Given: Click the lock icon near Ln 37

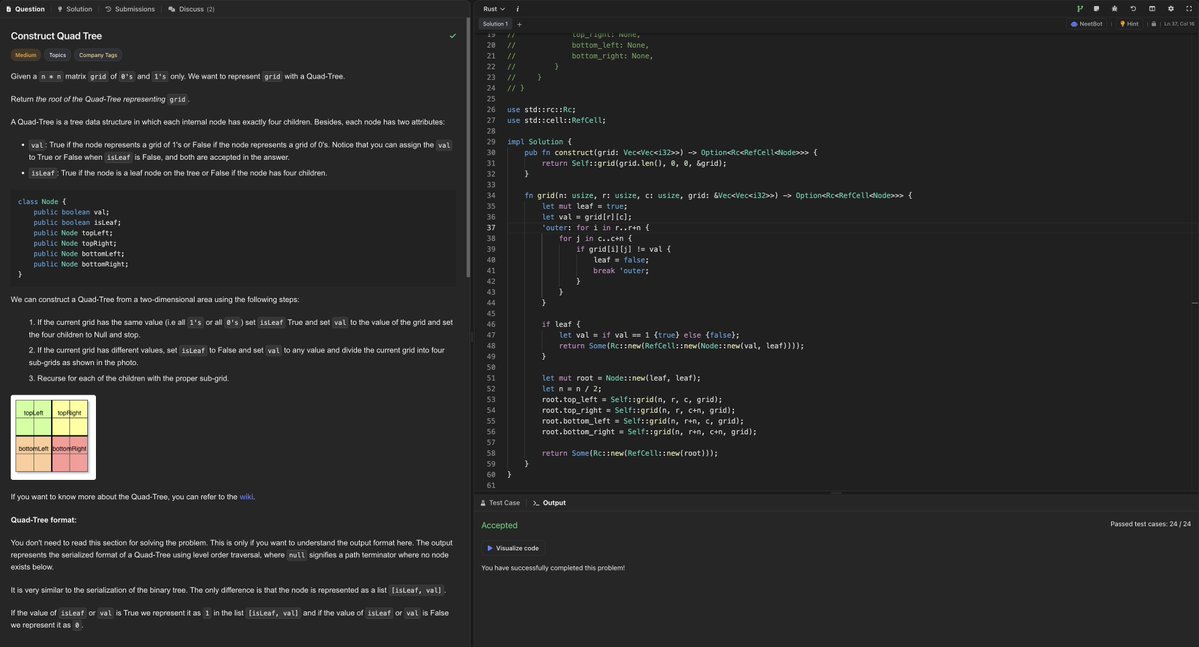Looking at the screenshot, I should coord(1154,24).
